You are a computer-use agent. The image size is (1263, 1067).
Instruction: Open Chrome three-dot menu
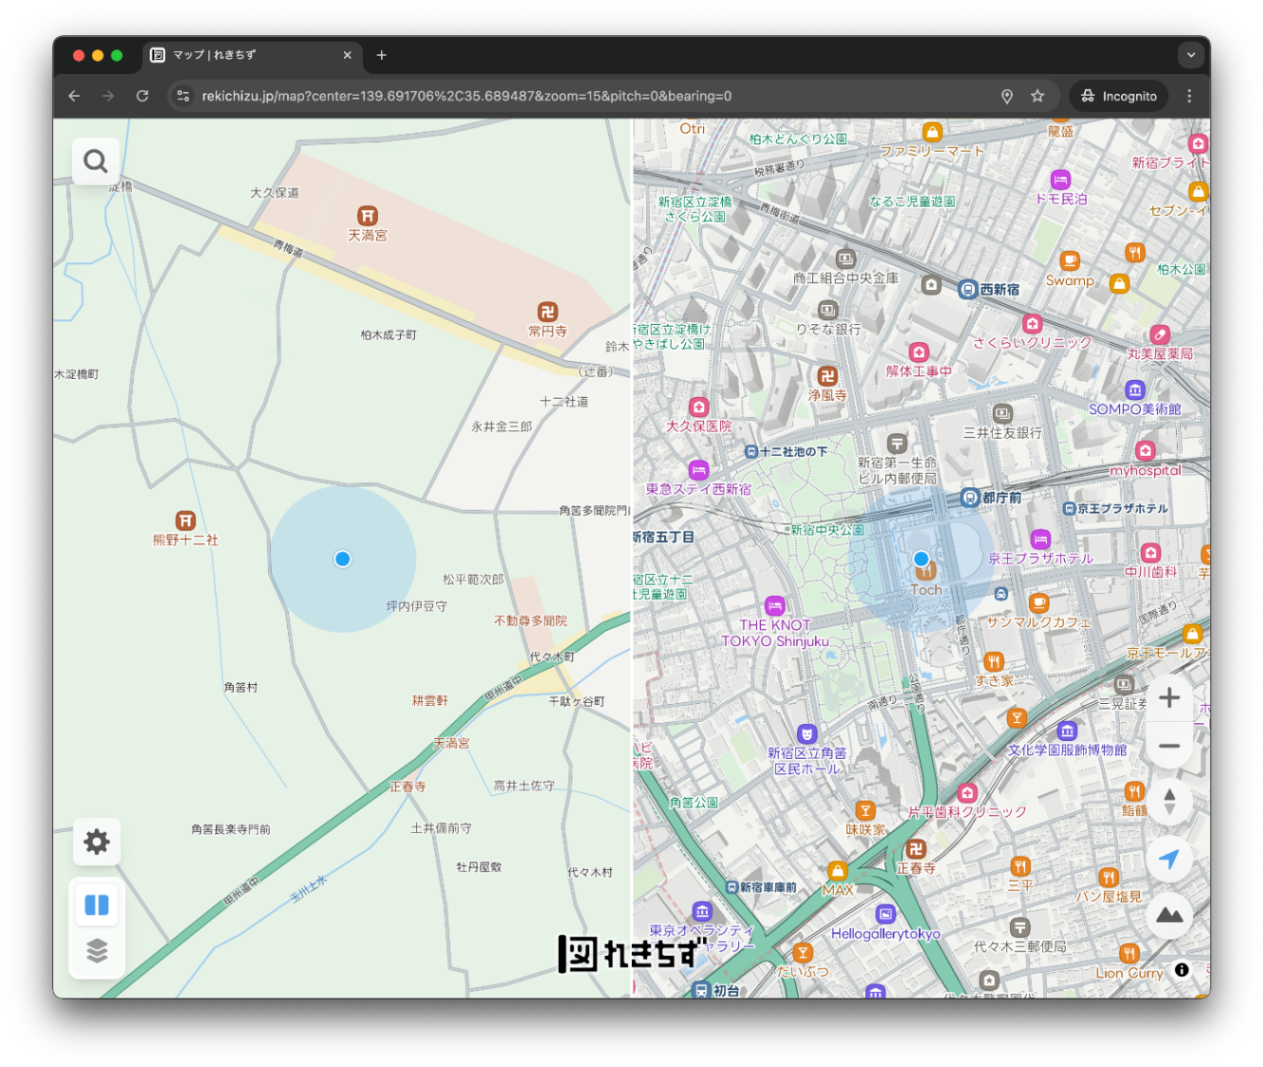click(1189, 96)
